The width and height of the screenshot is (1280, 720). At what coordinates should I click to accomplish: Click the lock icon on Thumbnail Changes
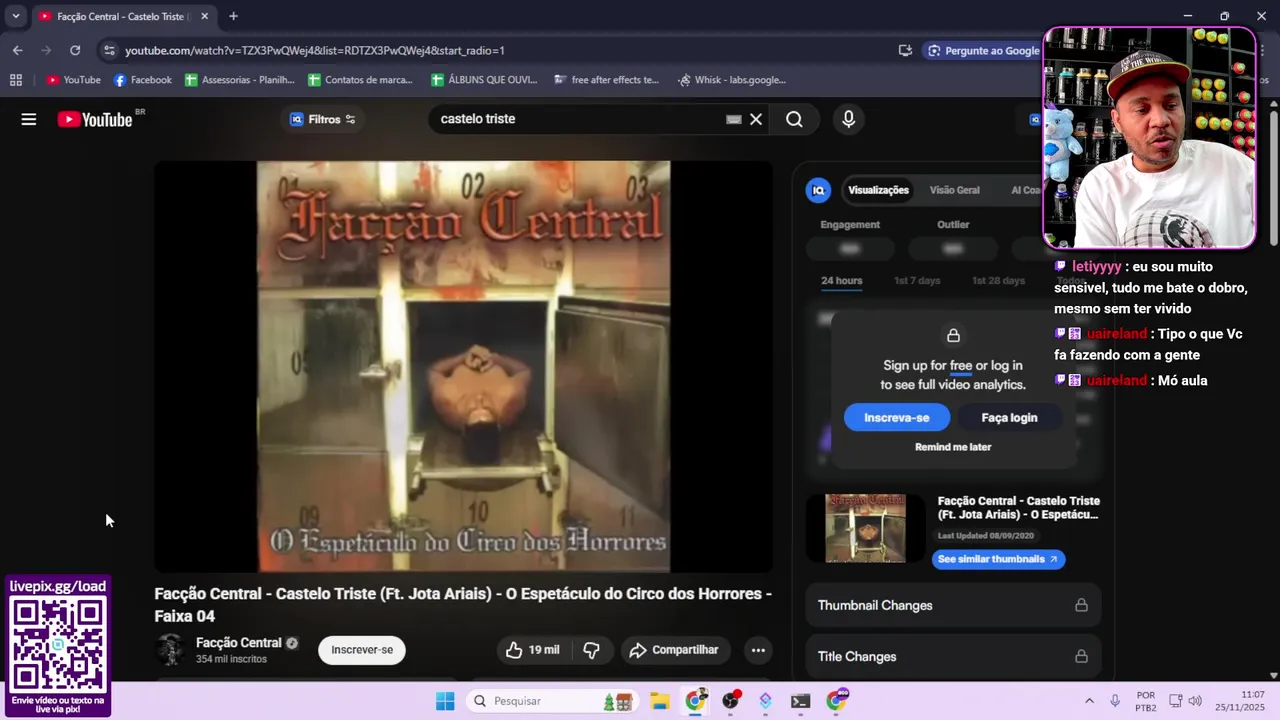pyautogui.click(x=1081, y=605)
